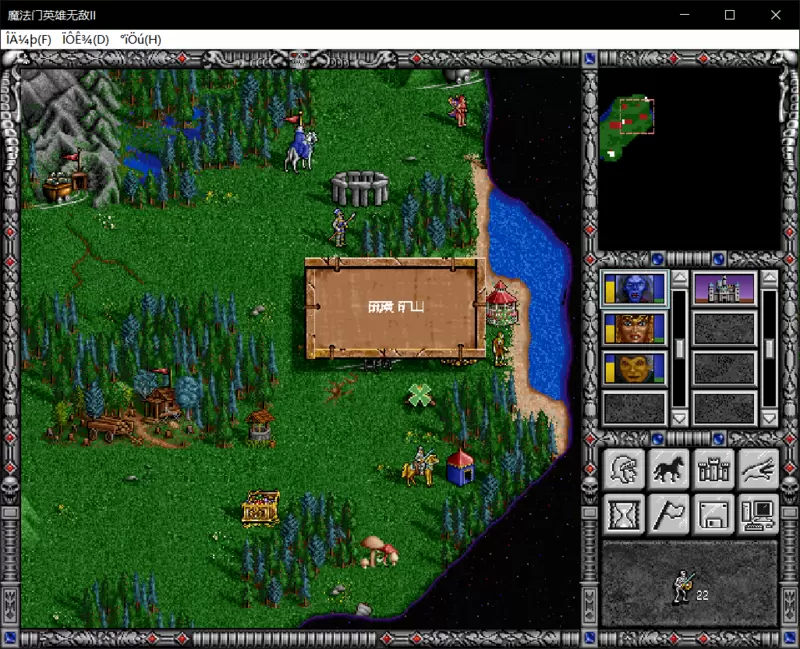Select the blue-faced hero portrait
The height and width of the screenshot is (649, 800).
635,289
